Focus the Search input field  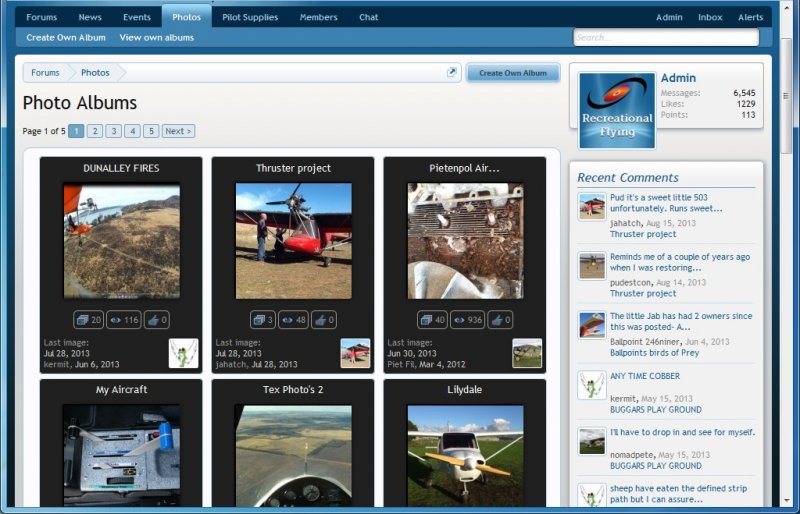point(666,37)
